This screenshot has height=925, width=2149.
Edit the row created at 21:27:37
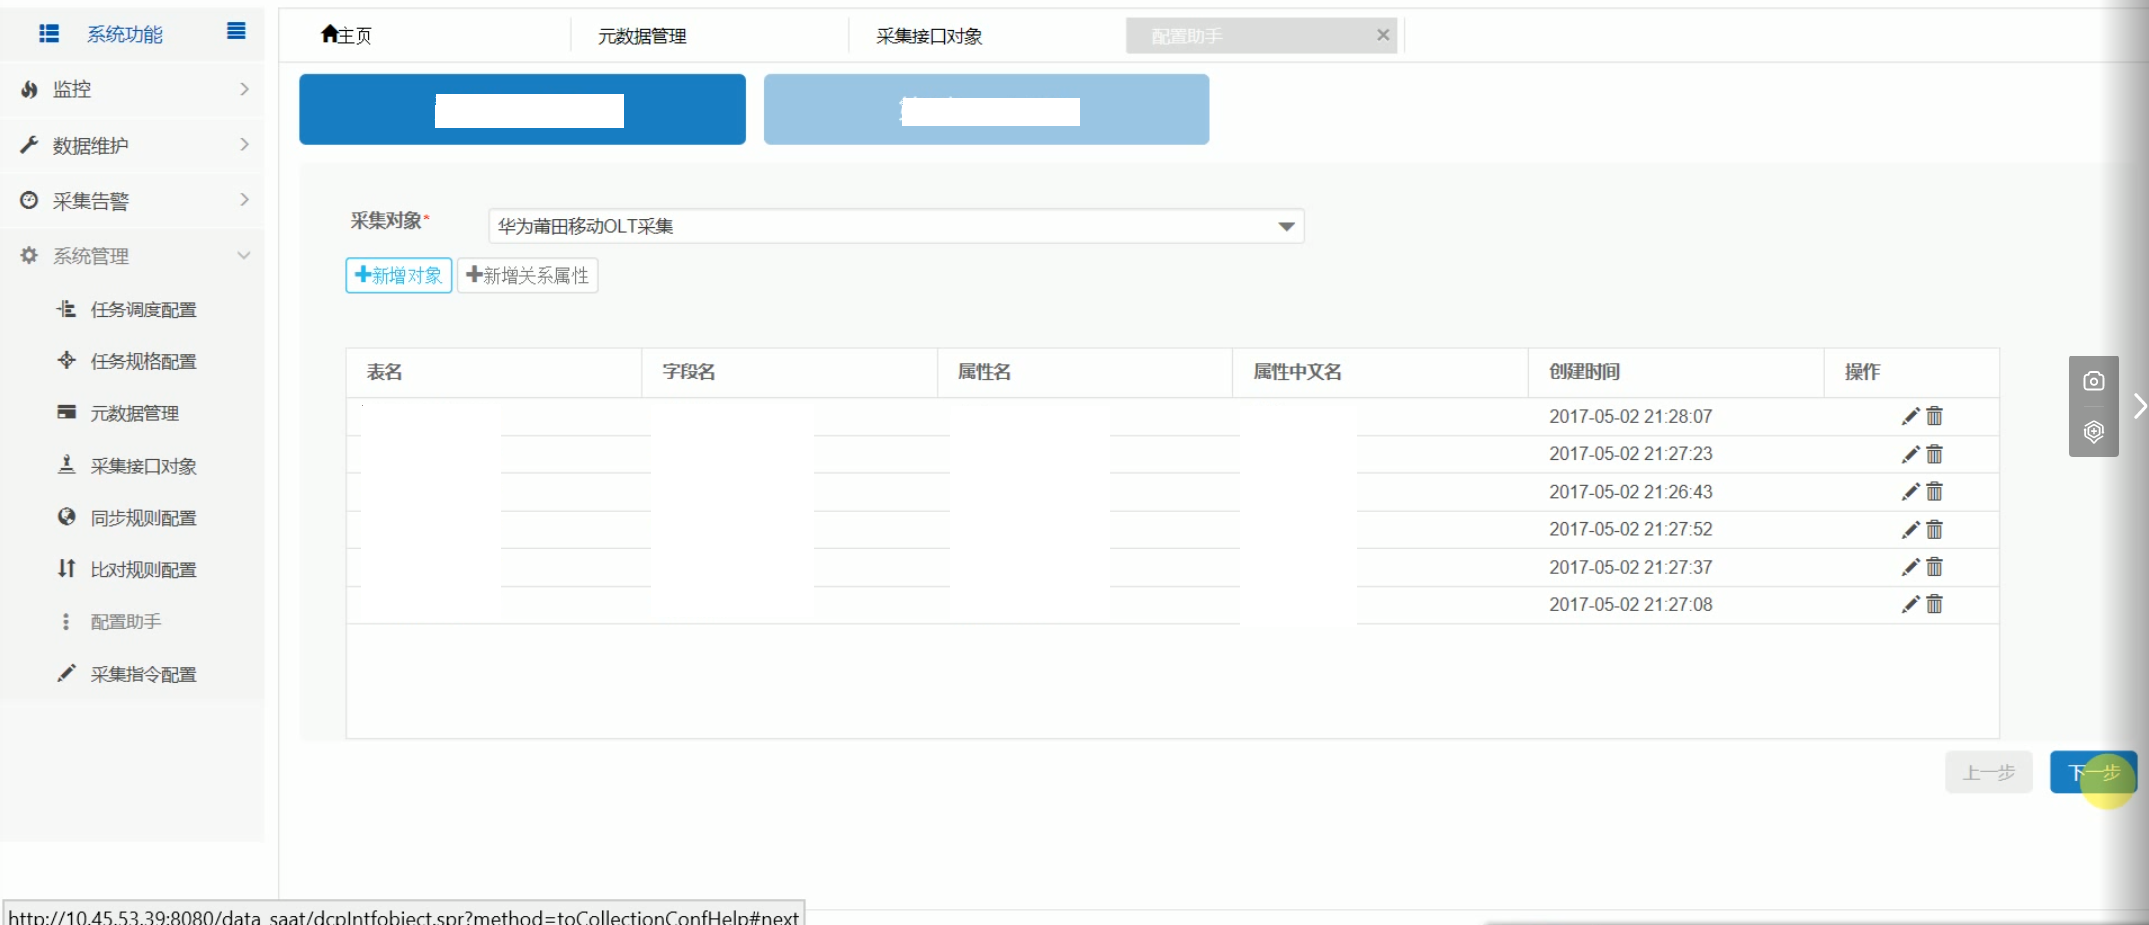click(x=1910, y=567)
